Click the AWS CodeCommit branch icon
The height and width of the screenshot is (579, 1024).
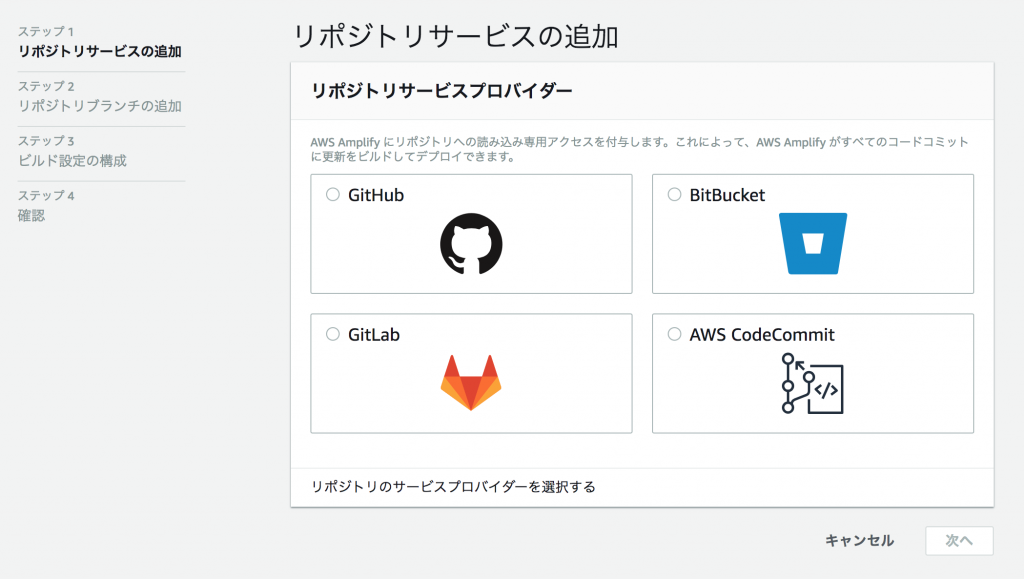point(812,383)
